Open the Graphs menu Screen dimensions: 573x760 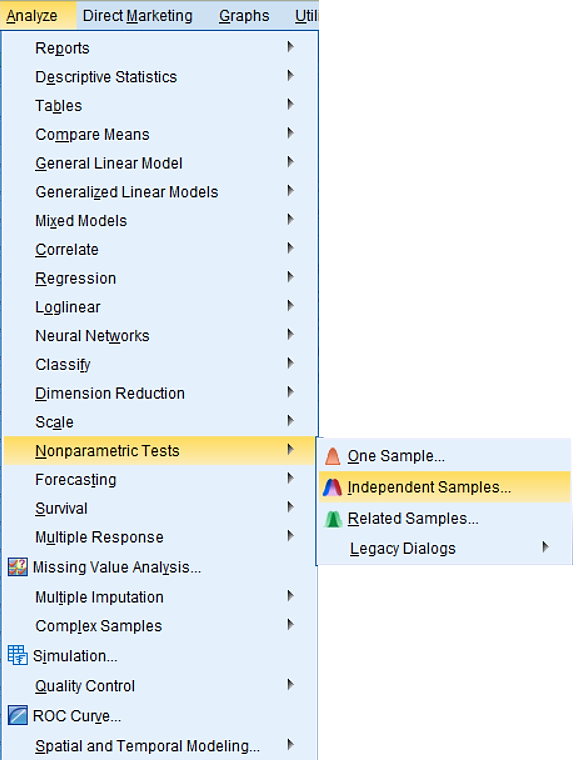pos(244,16)
